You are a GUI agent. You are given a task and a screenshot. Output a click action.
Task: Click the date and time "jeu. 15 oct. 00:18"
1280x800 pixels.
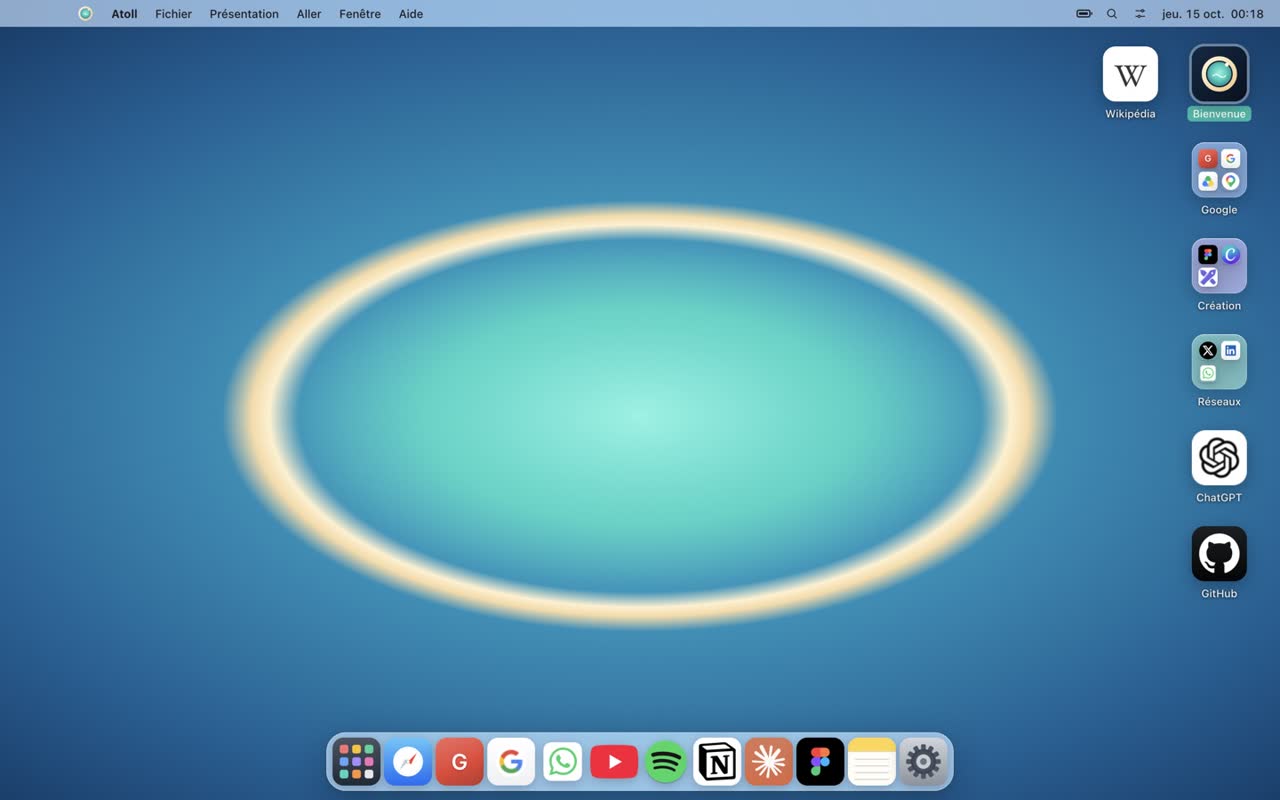(1213, 14)
